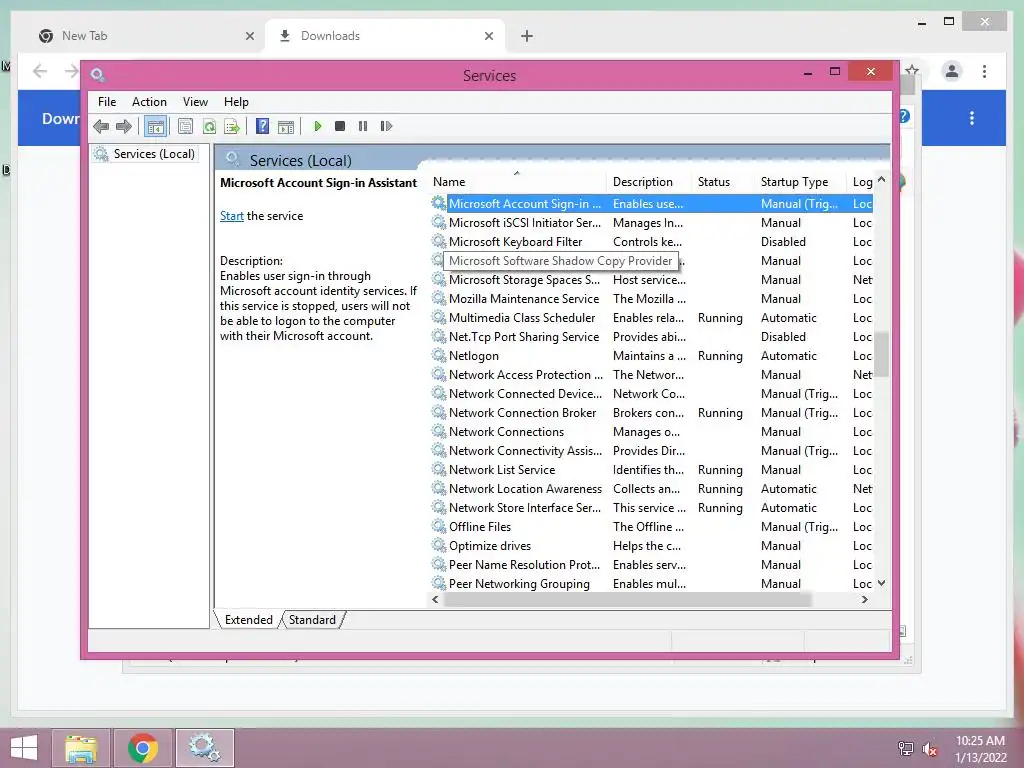Image resolution: width=1024 pixels, height=768 pixels.
Task: Open the View menu
Action: click(x=195, y=102)
